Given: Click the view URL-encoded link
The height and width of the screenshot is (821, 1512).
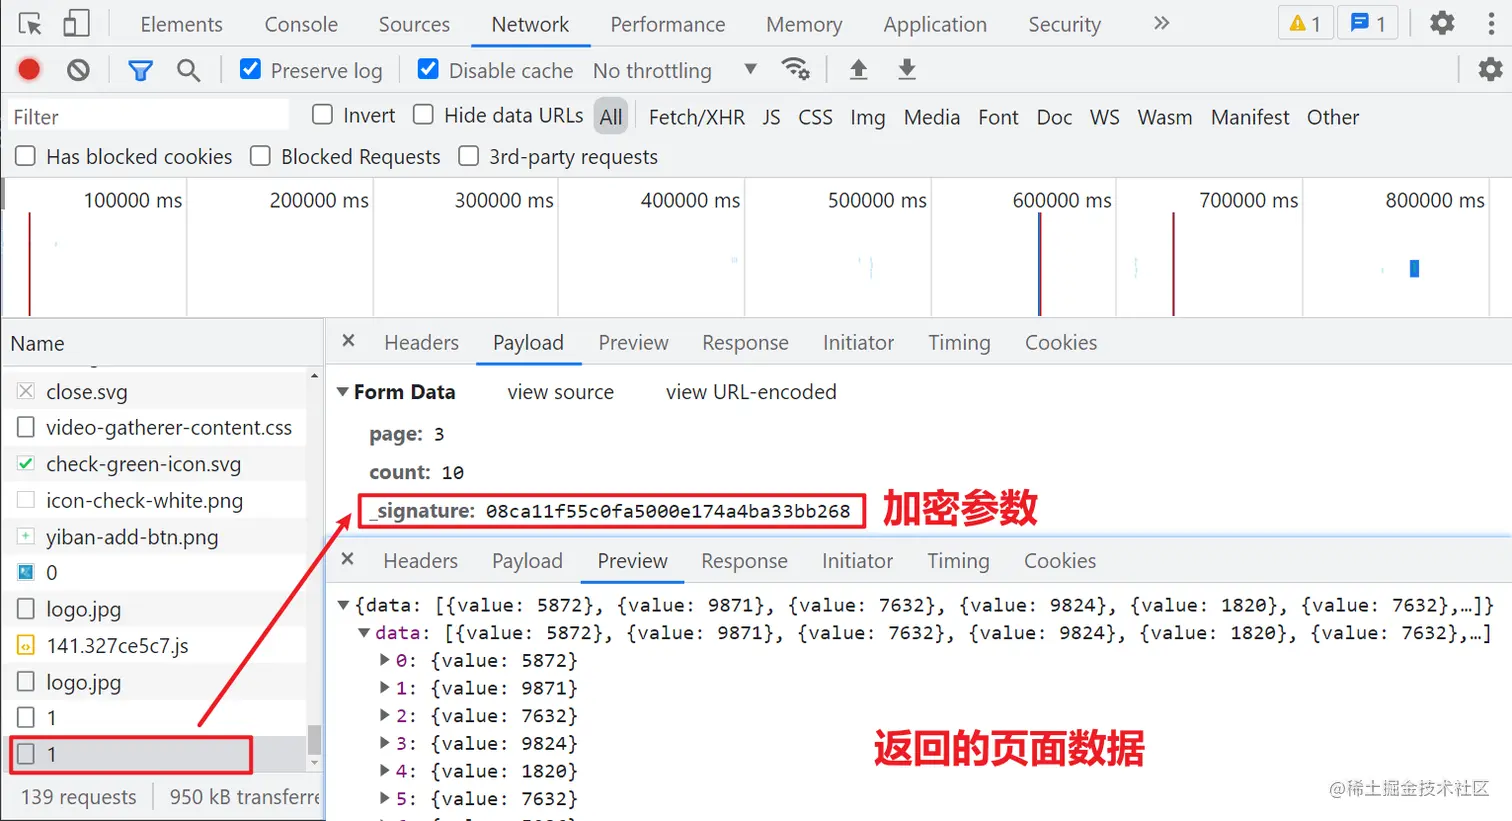Looking at the screenshot, I should (751, 392).
